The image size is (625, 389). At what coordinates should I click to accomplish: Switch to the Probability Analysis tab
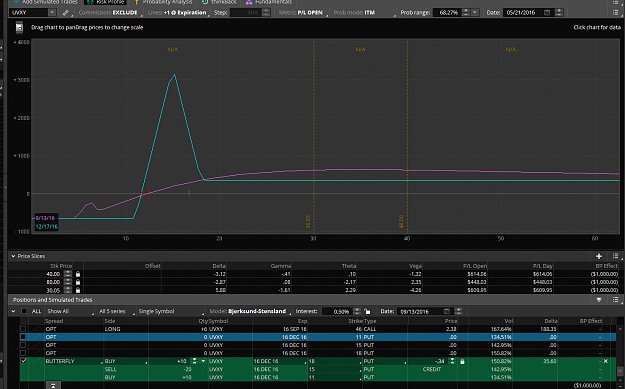coord(166,2)
